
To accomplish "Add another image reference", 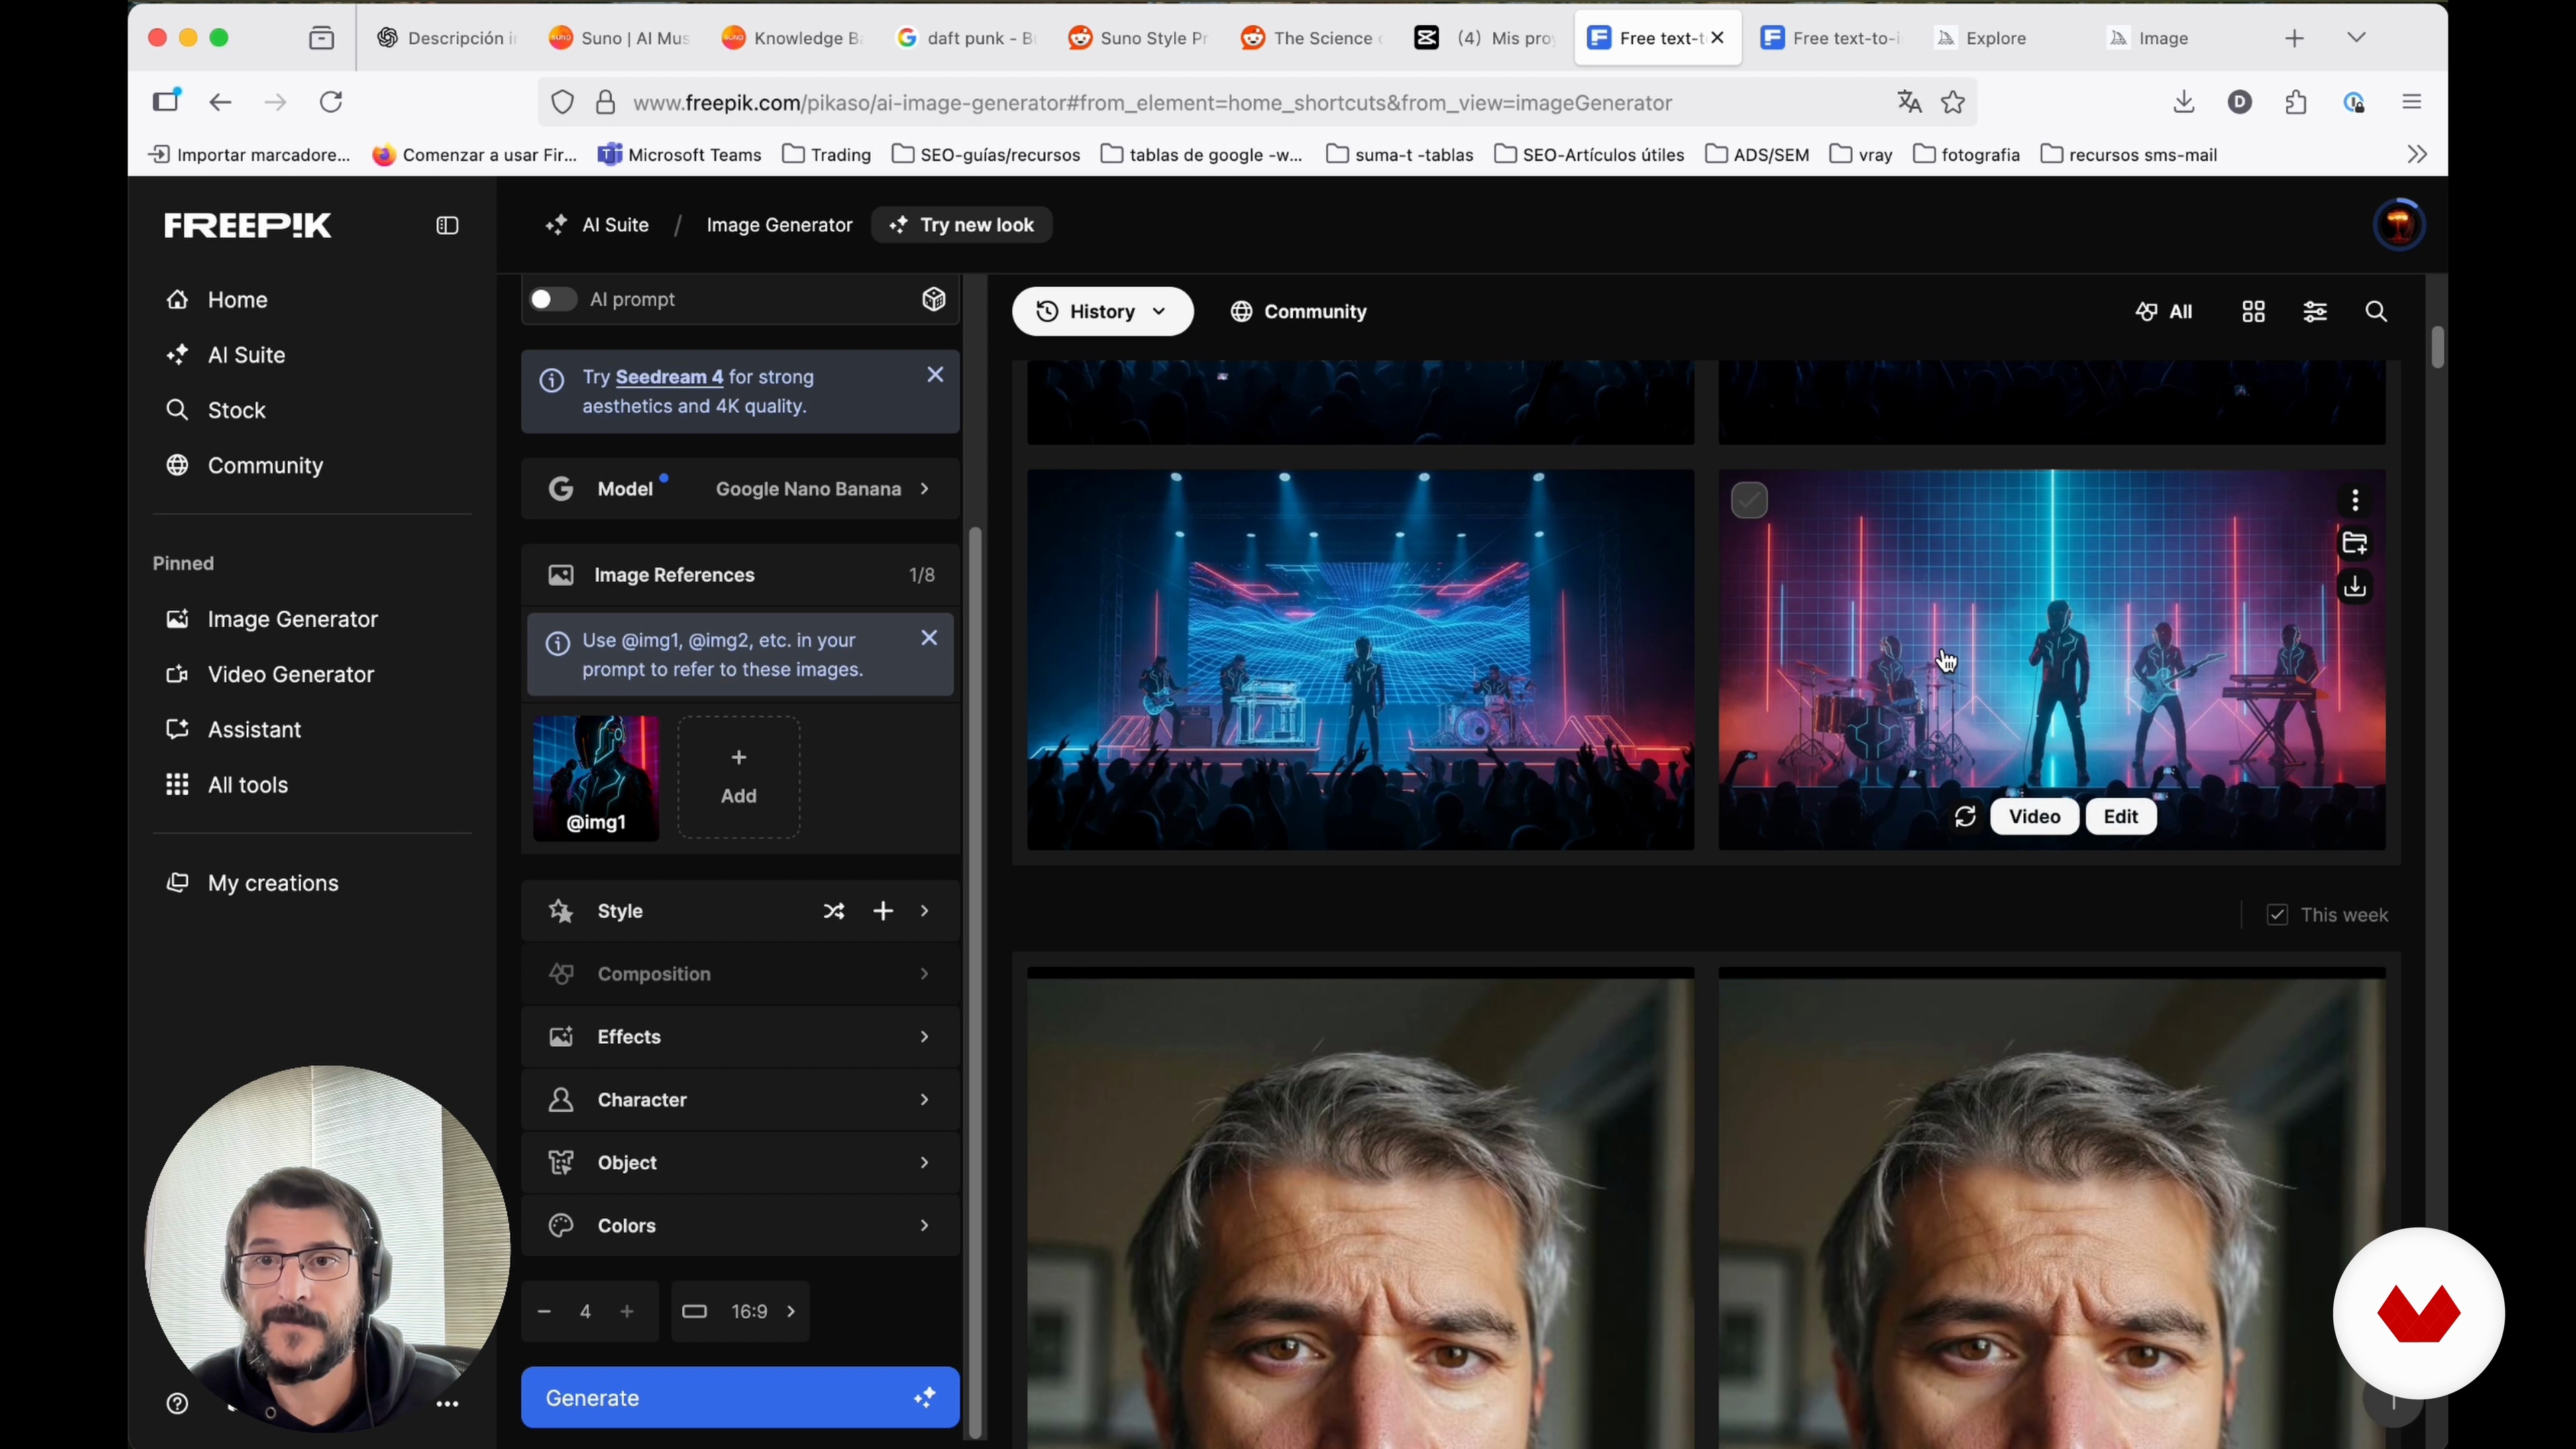I will 739,777.
